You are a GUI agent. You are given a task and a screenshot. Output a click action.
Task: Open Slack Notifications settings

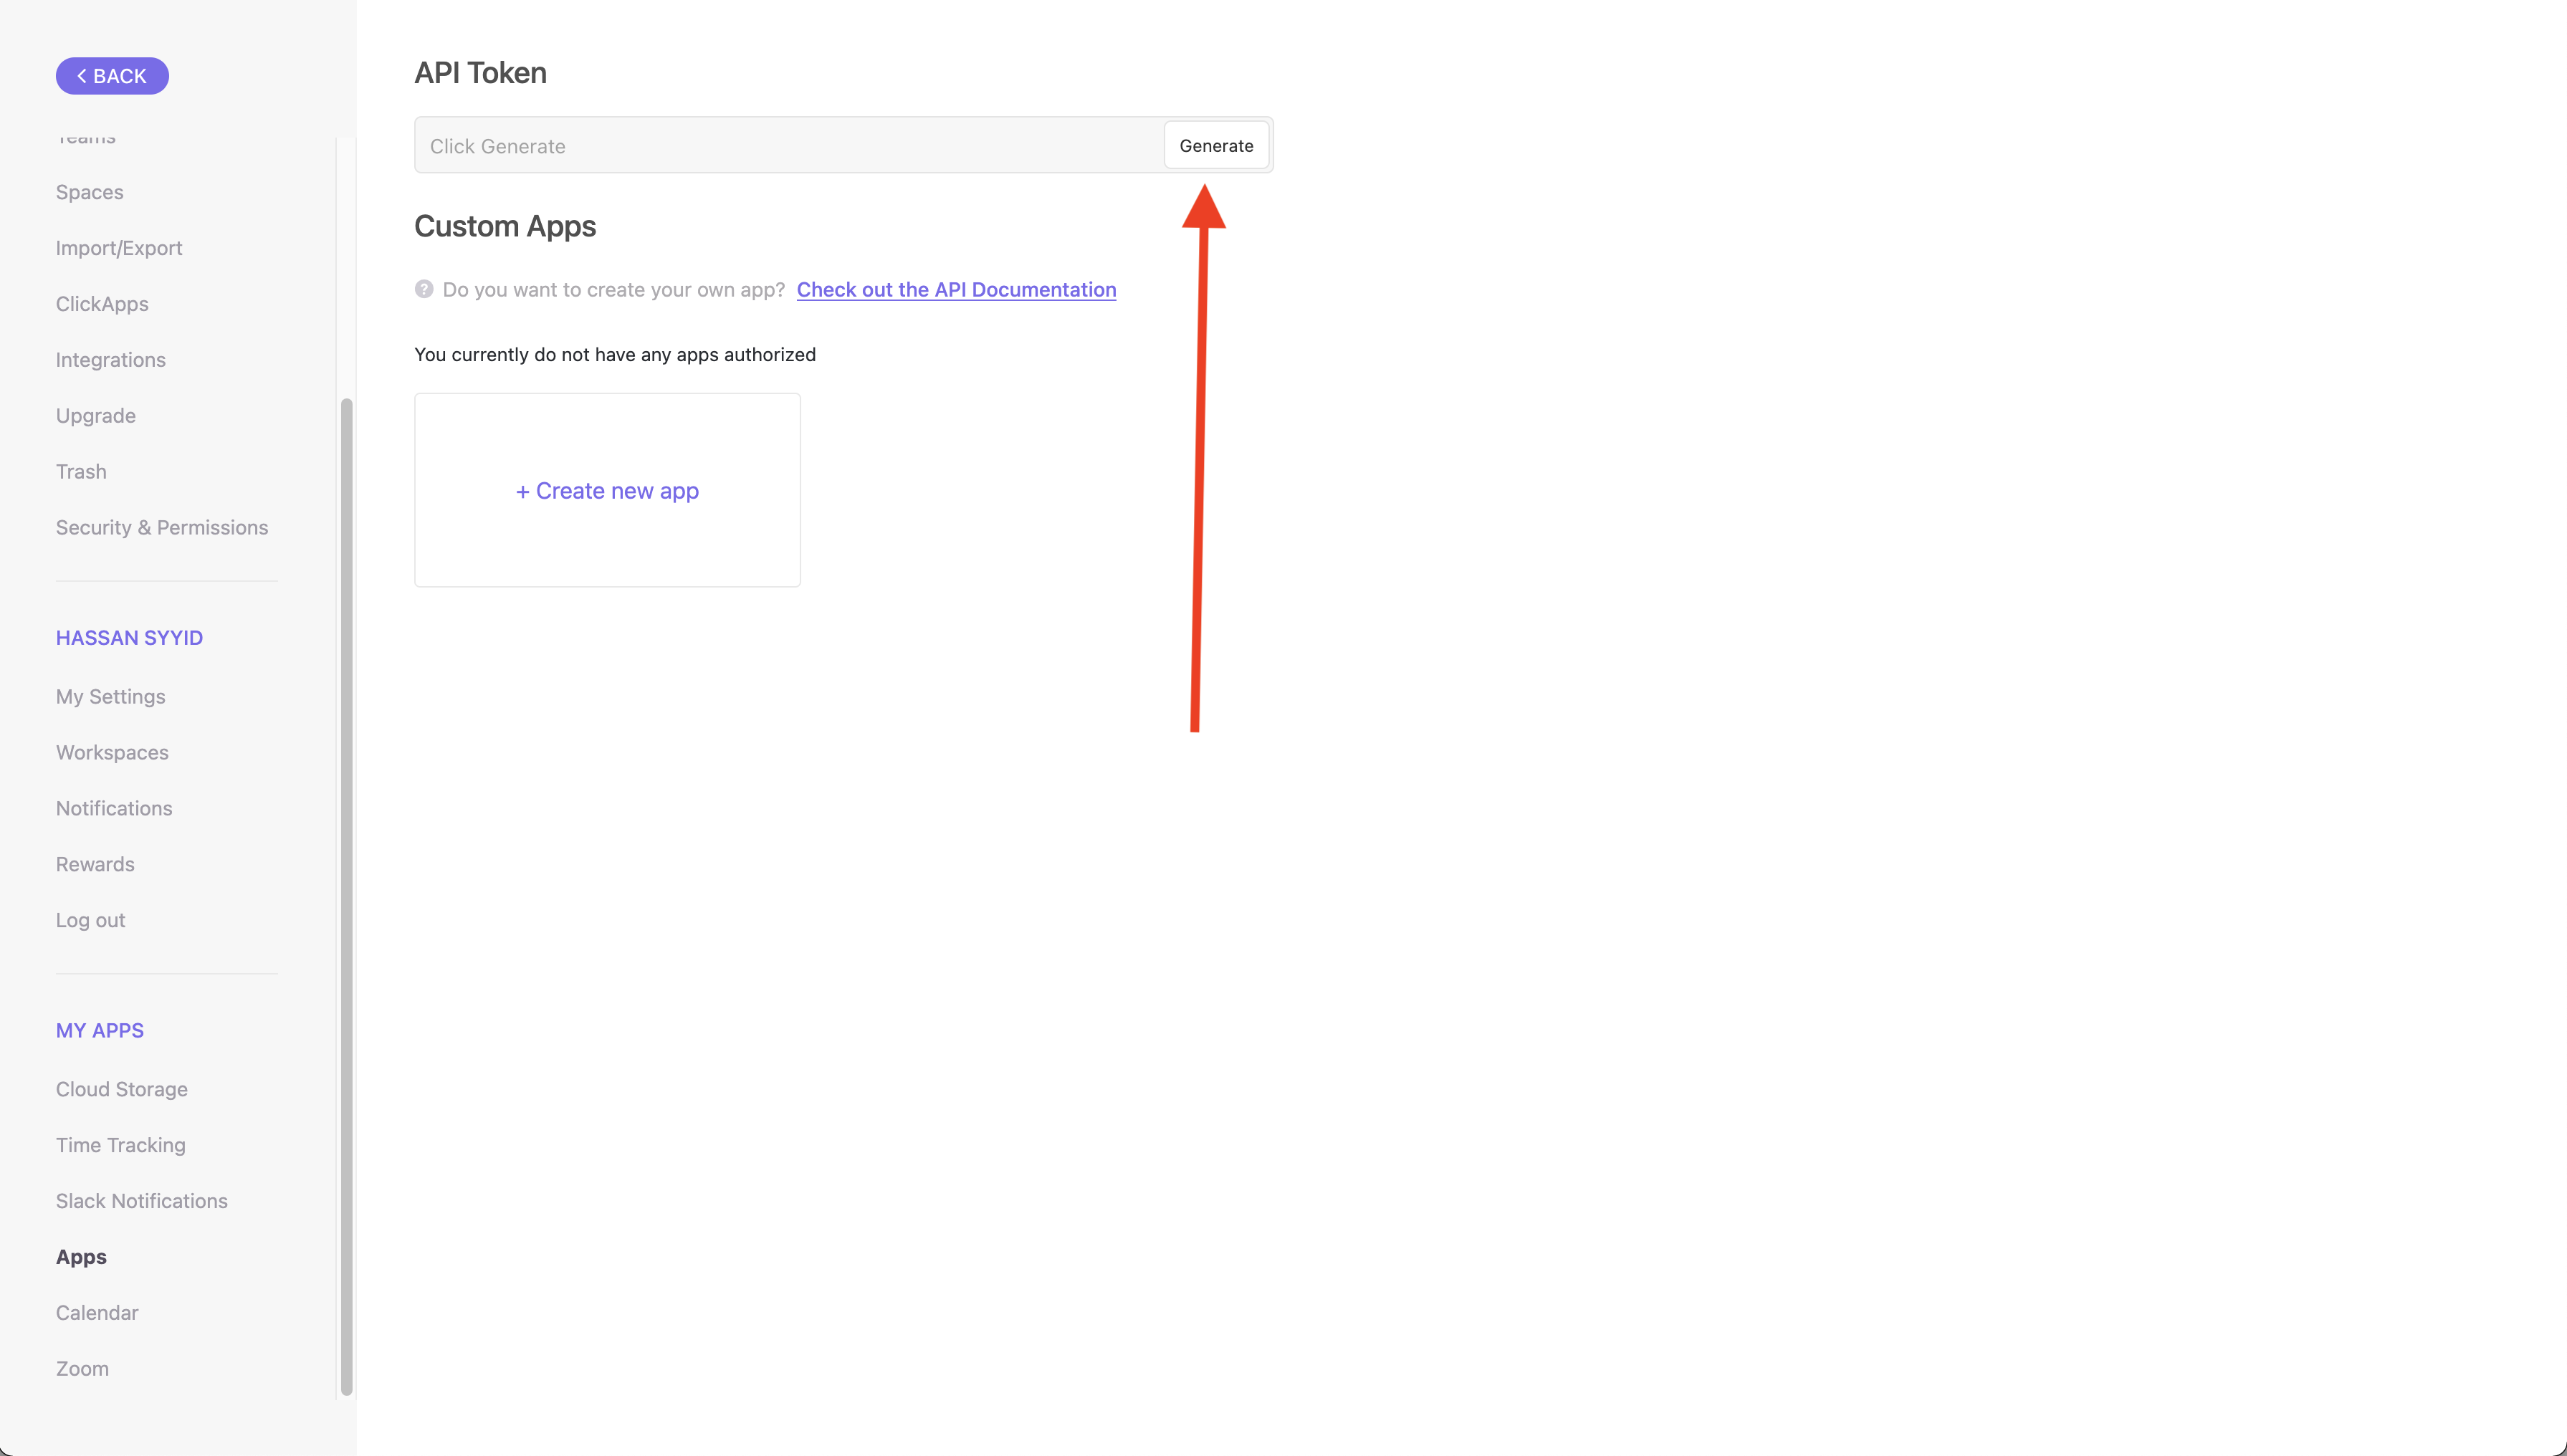[x=142, y=1201]
